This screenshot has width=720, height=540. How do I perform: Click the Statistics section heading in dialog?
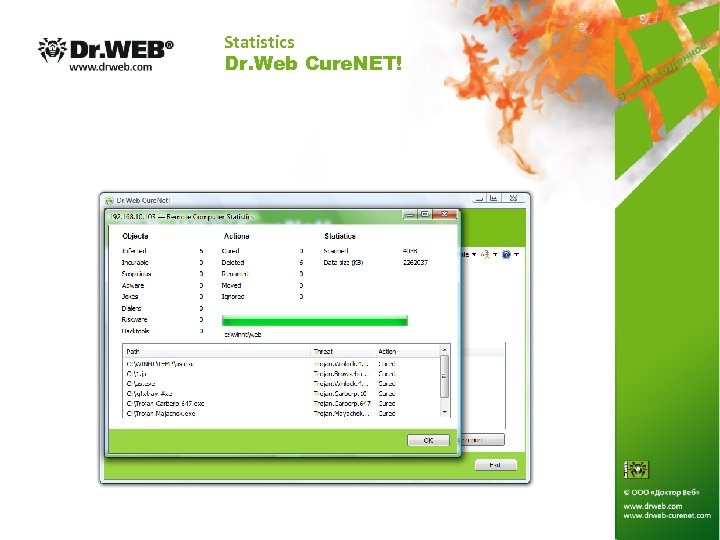coord(340,236)
